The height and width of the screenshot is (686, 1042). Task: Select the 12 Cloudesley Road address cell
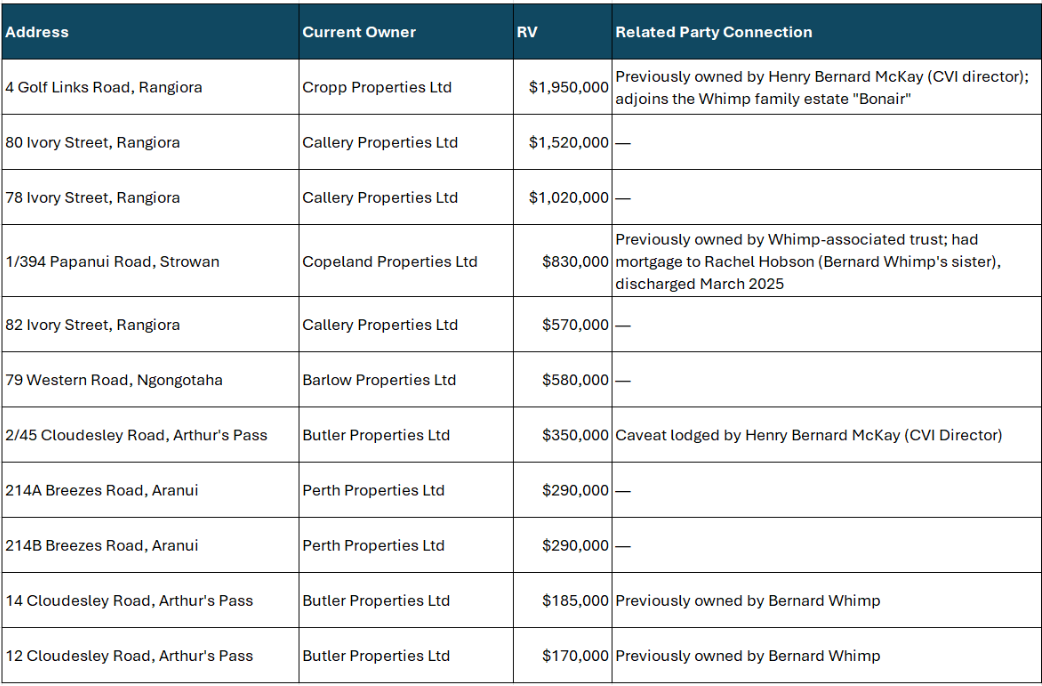(129, 656)
